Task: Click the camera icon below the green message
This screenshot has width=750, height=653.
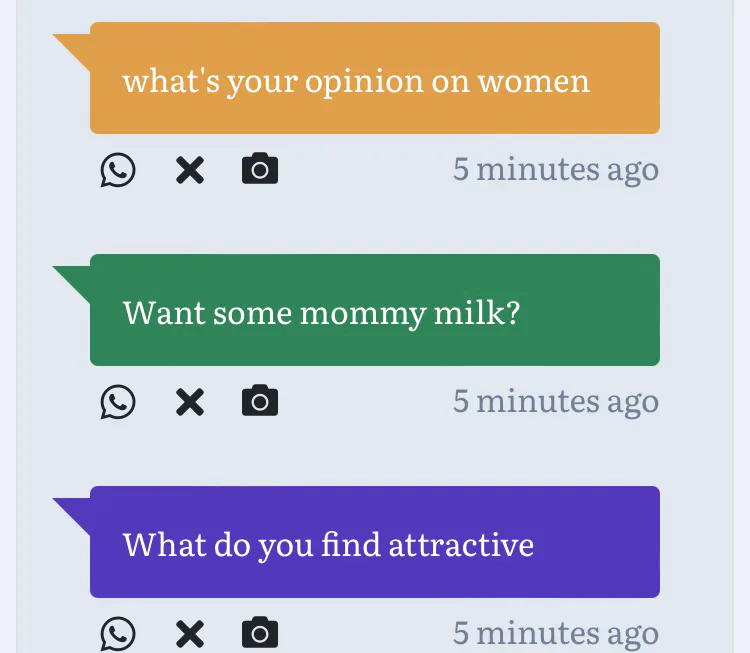Action: pos(260,402)
